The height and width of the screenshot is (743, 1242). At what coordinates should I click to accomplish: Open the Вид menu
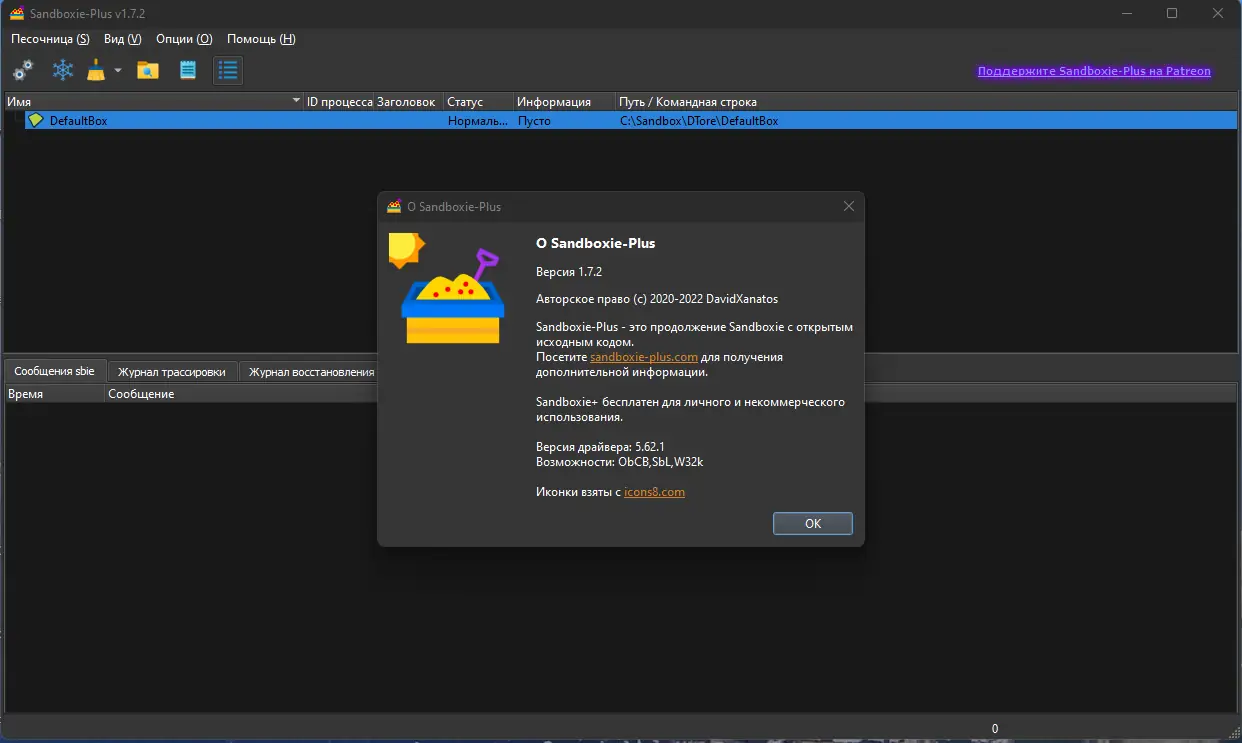(123, 39)
